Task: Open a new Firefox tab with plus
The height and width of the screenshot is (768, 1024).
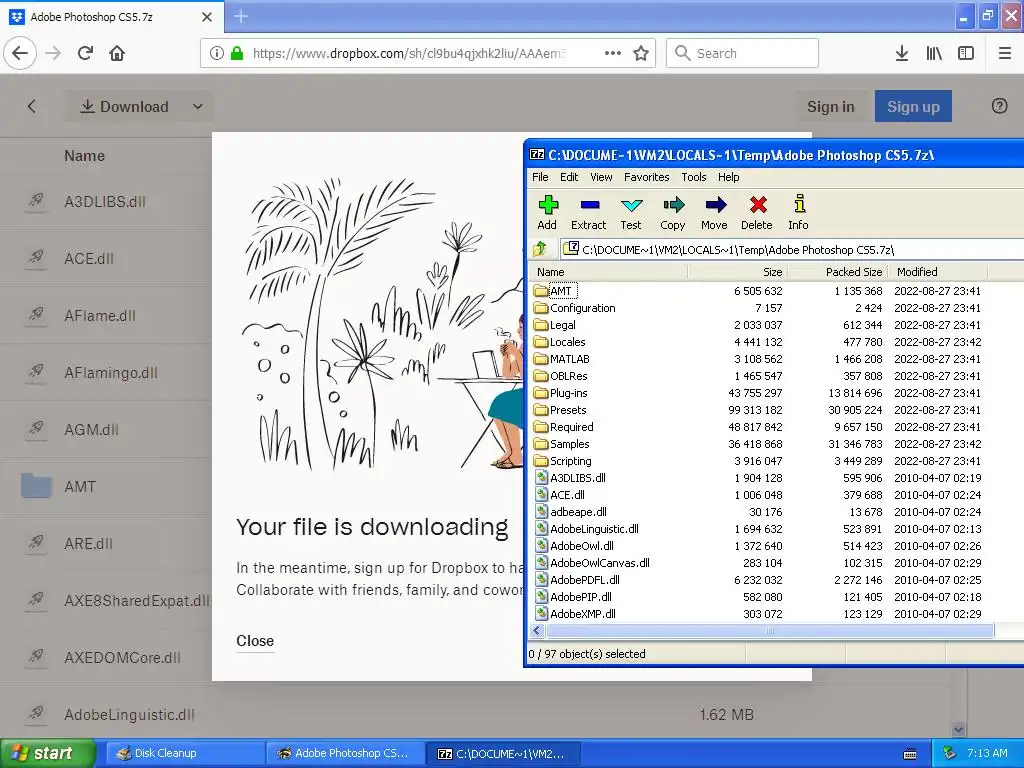Action: pos(241,16)
